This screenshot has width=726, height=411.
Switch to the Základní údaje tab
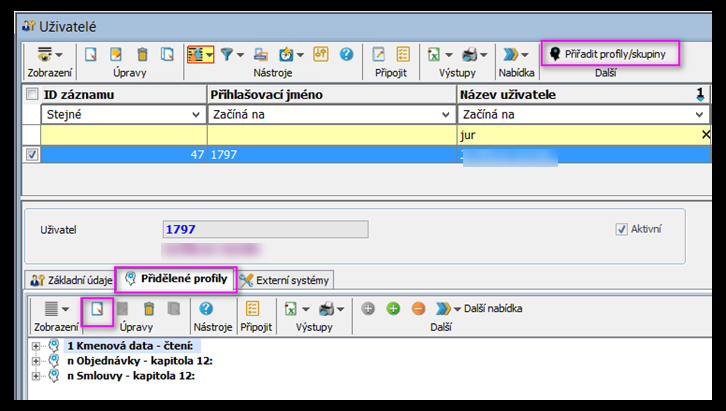71,279
